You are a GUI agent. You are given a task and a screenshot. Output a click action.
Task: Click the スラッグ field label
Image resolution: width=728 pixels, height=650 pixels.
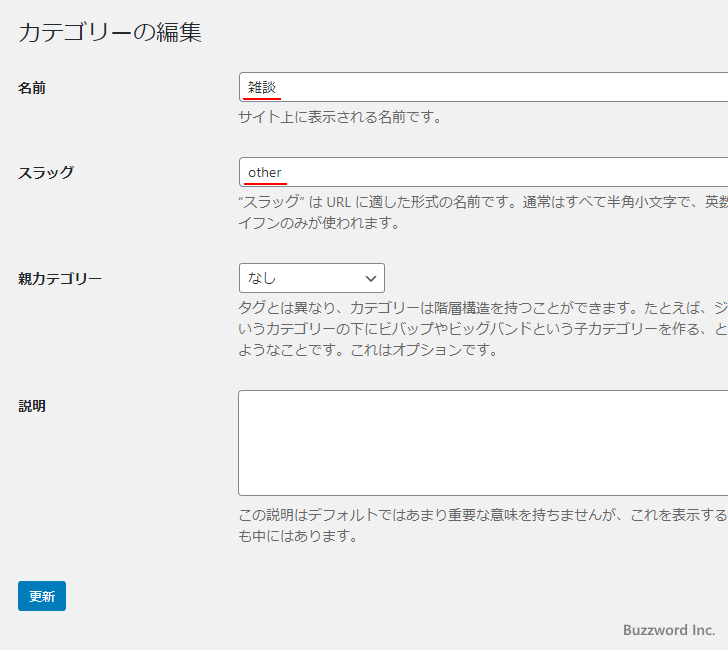pos(46,172)
